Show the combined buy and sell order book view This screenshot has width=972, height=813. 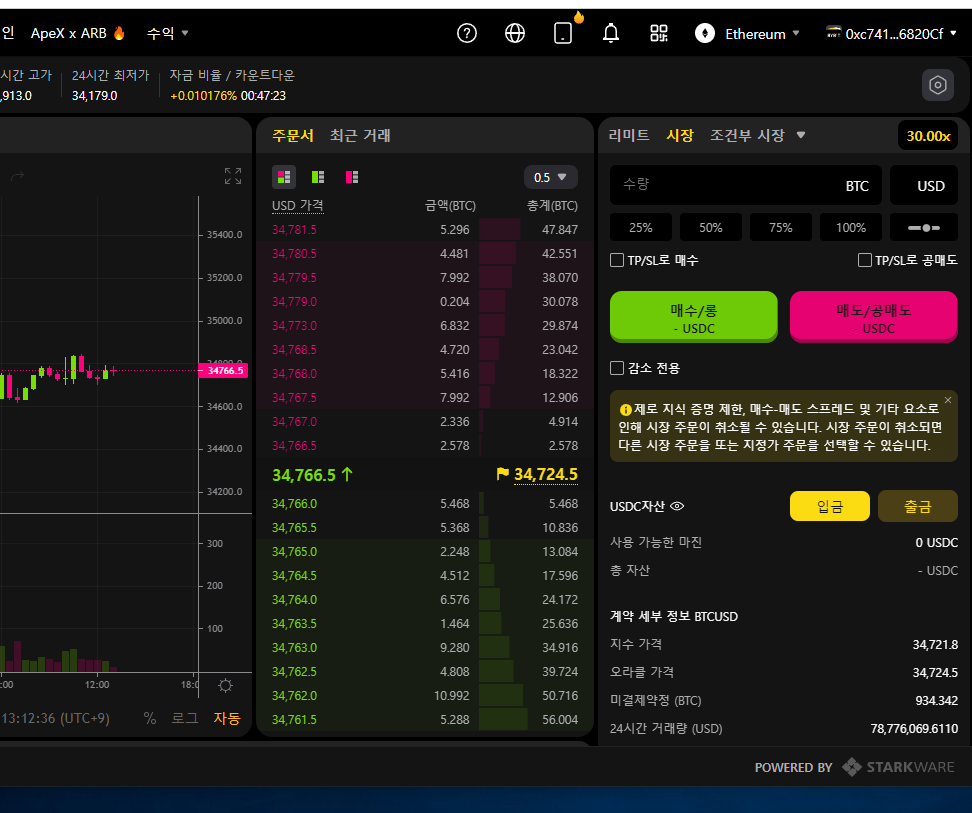coord(284,177)
